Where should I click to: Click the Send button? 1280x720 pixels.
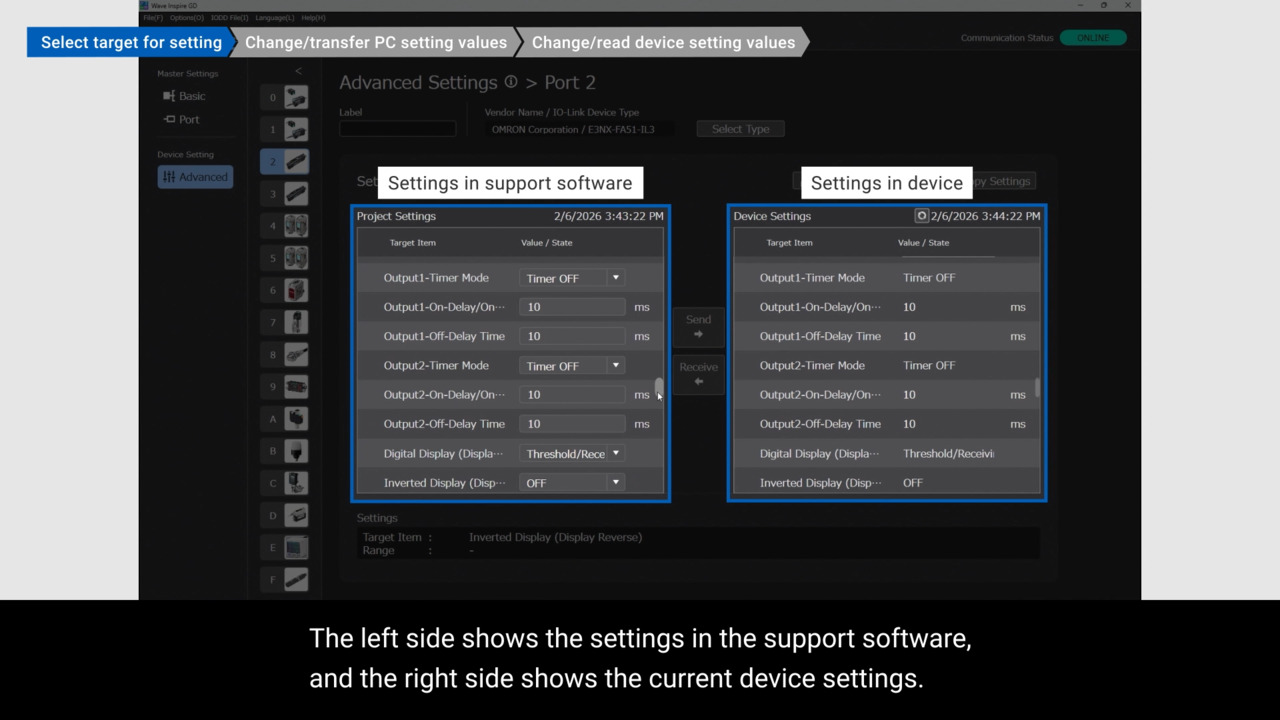[698, 326]
